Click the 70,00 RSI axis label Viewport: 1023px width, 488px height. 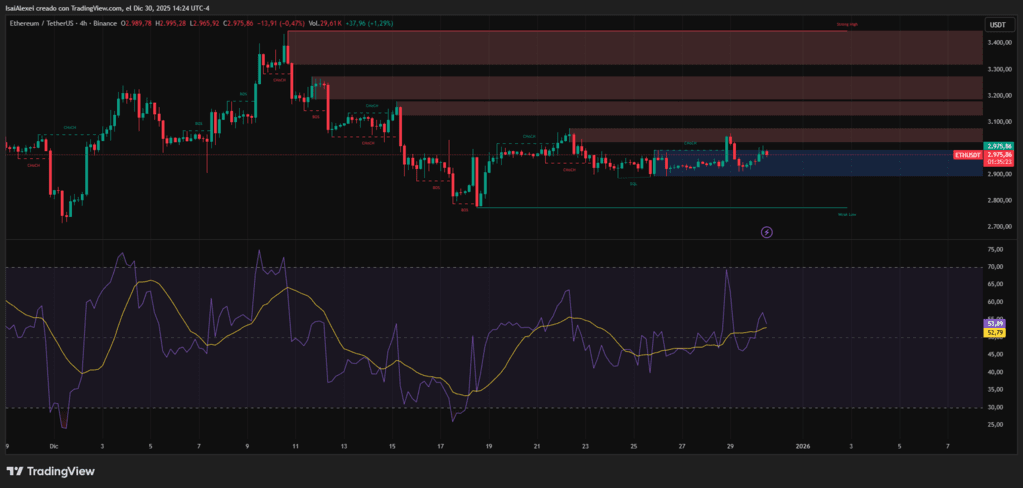pos(995,267)
